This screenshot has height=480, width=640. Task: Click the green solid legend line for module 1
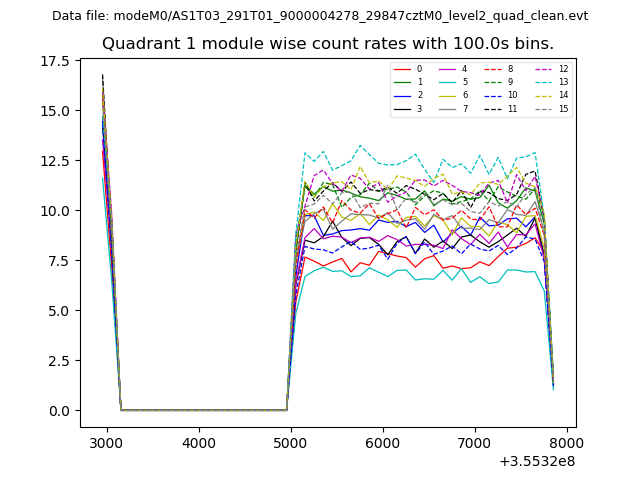click(402, 82)
